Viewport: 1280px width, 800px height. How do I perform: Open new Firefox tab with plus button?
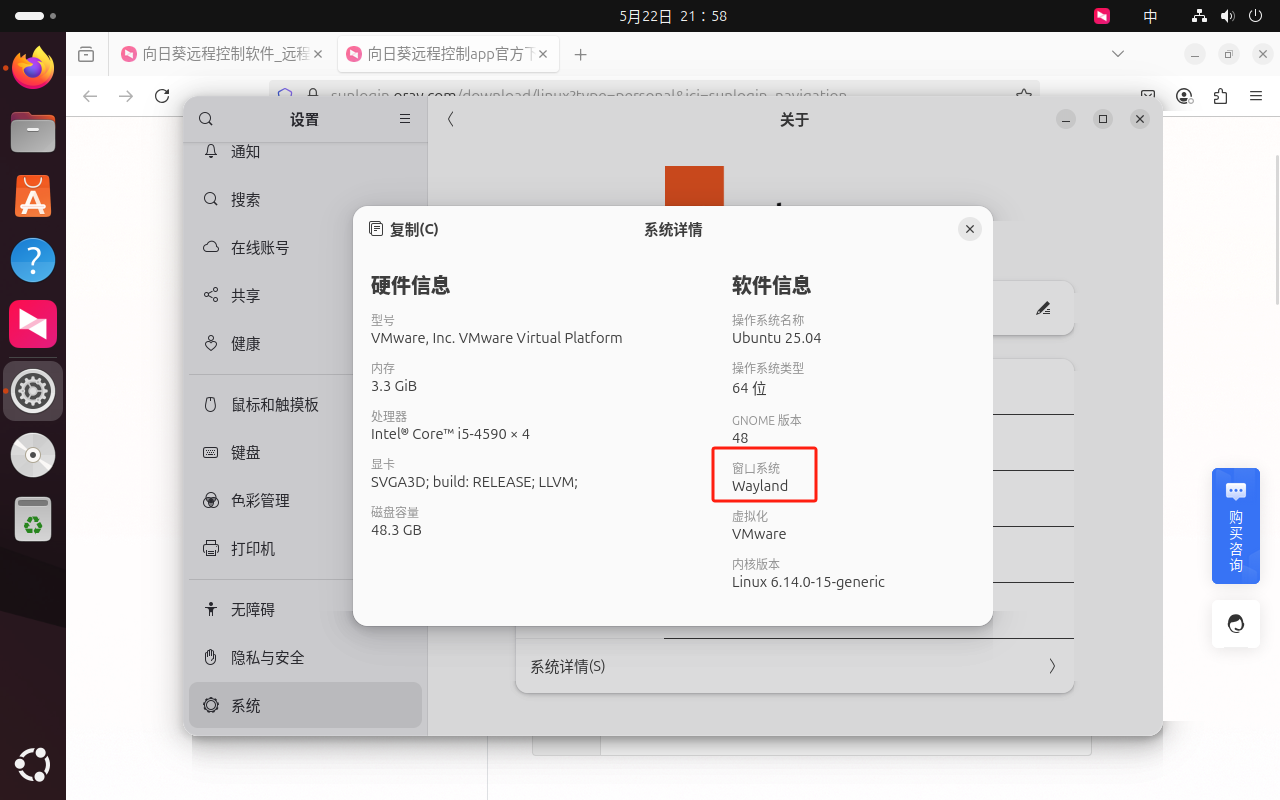tap(580, 54)
